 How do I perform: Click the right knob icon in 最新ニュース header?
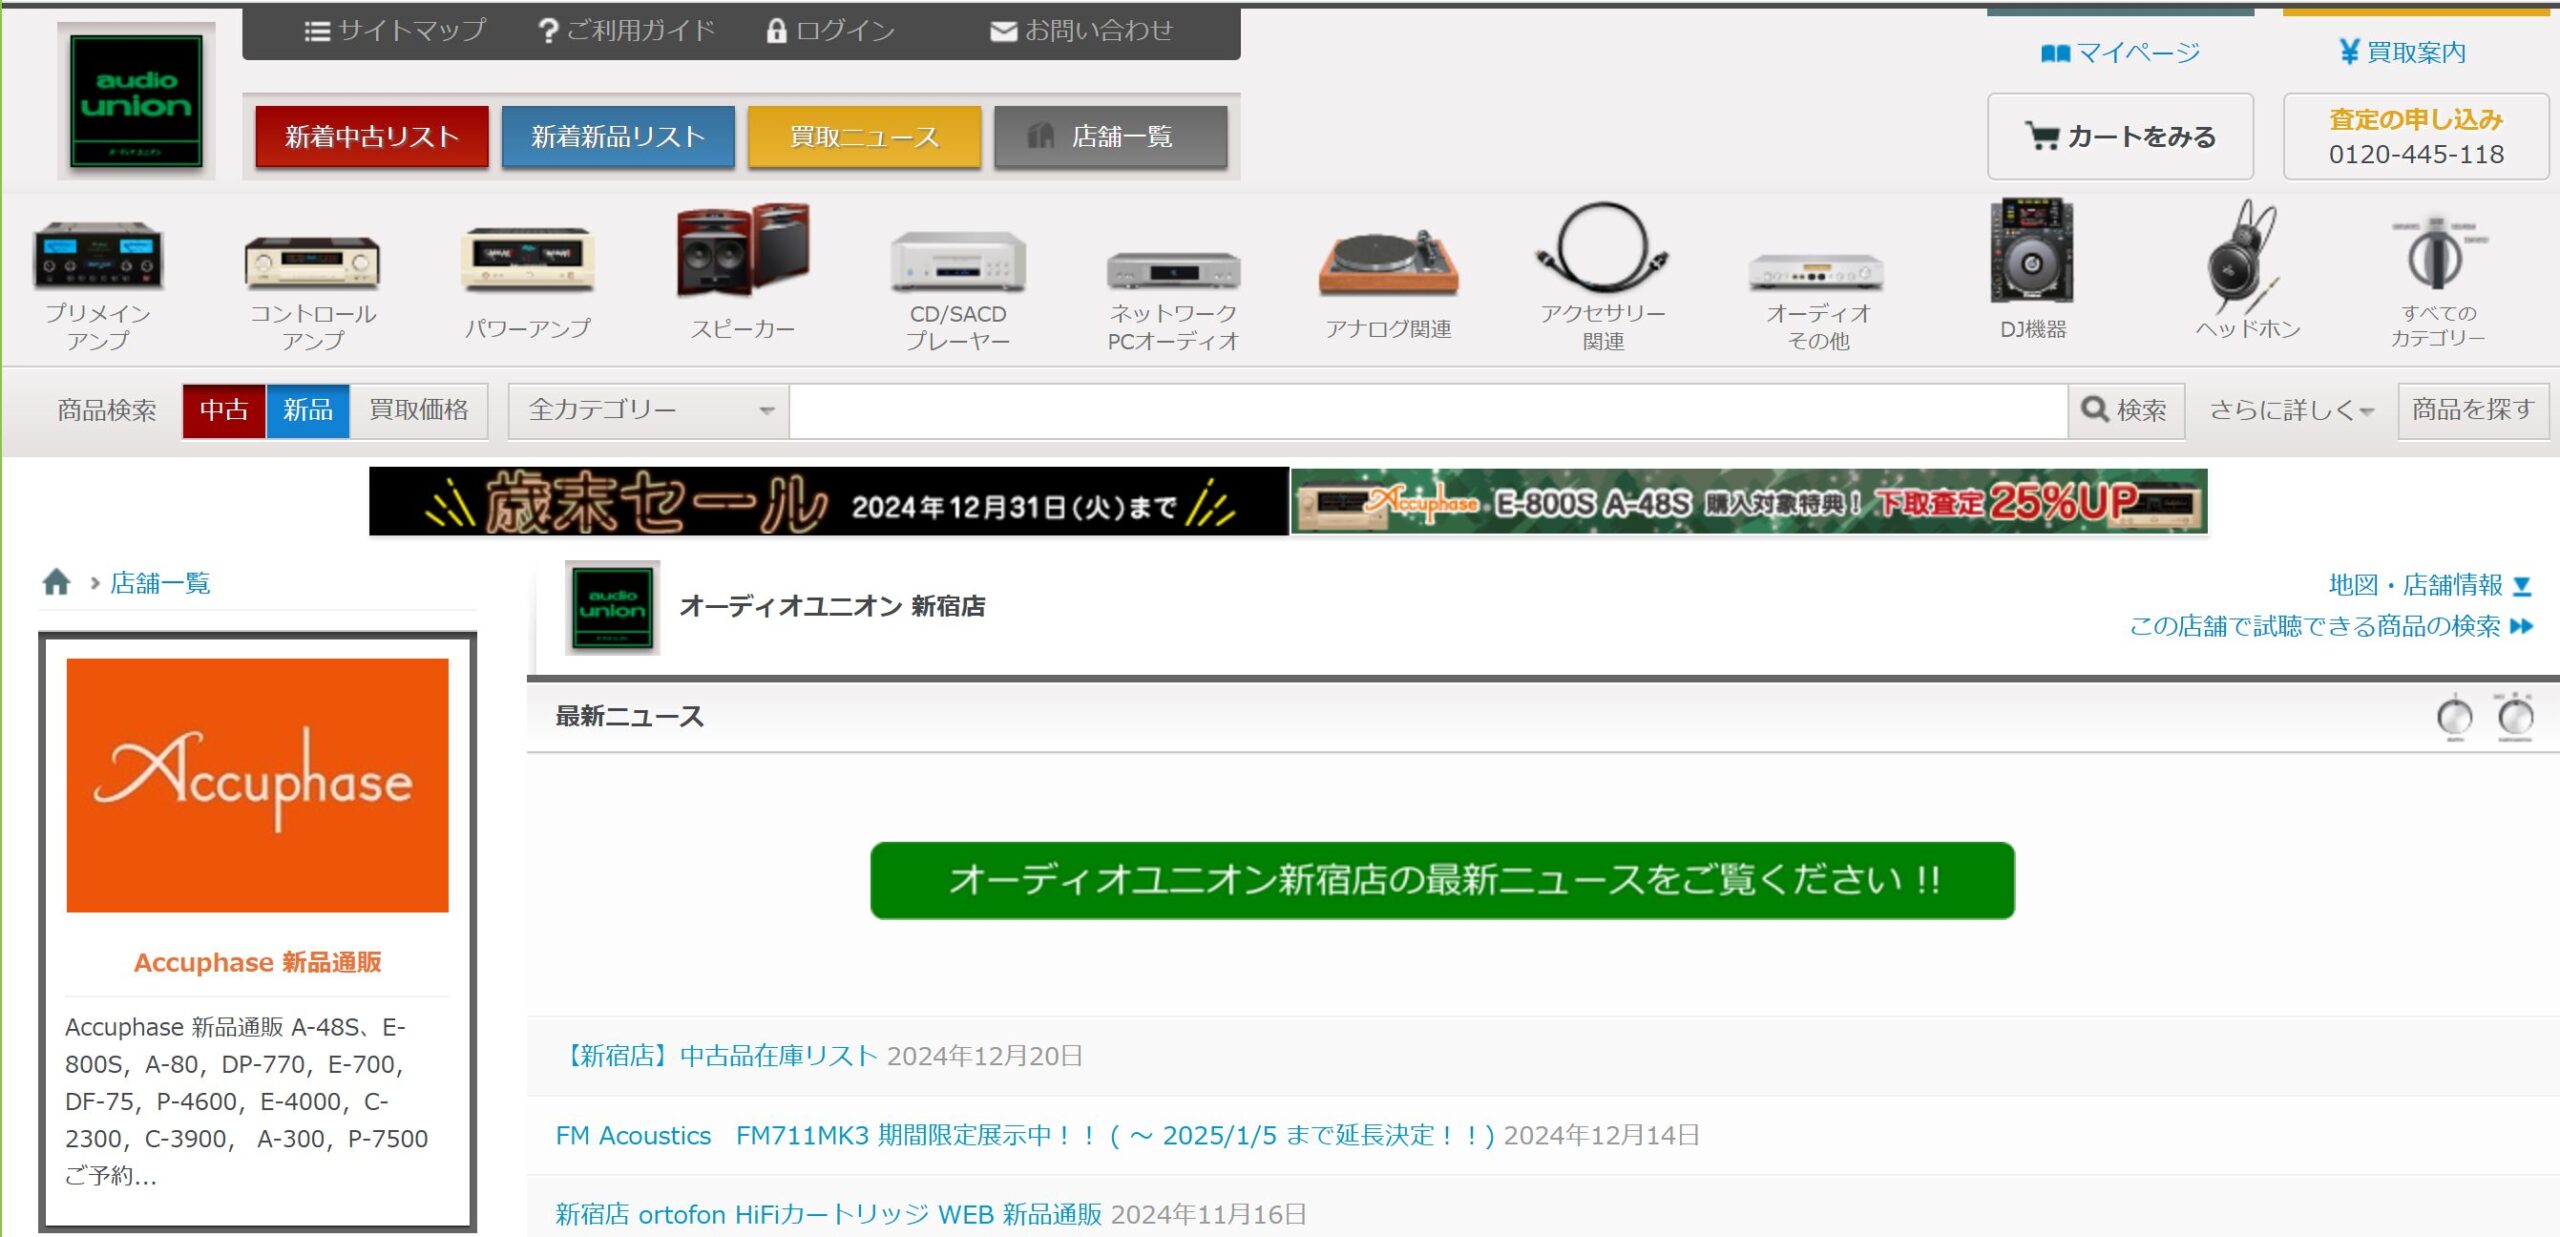[x=2514, y=717]
